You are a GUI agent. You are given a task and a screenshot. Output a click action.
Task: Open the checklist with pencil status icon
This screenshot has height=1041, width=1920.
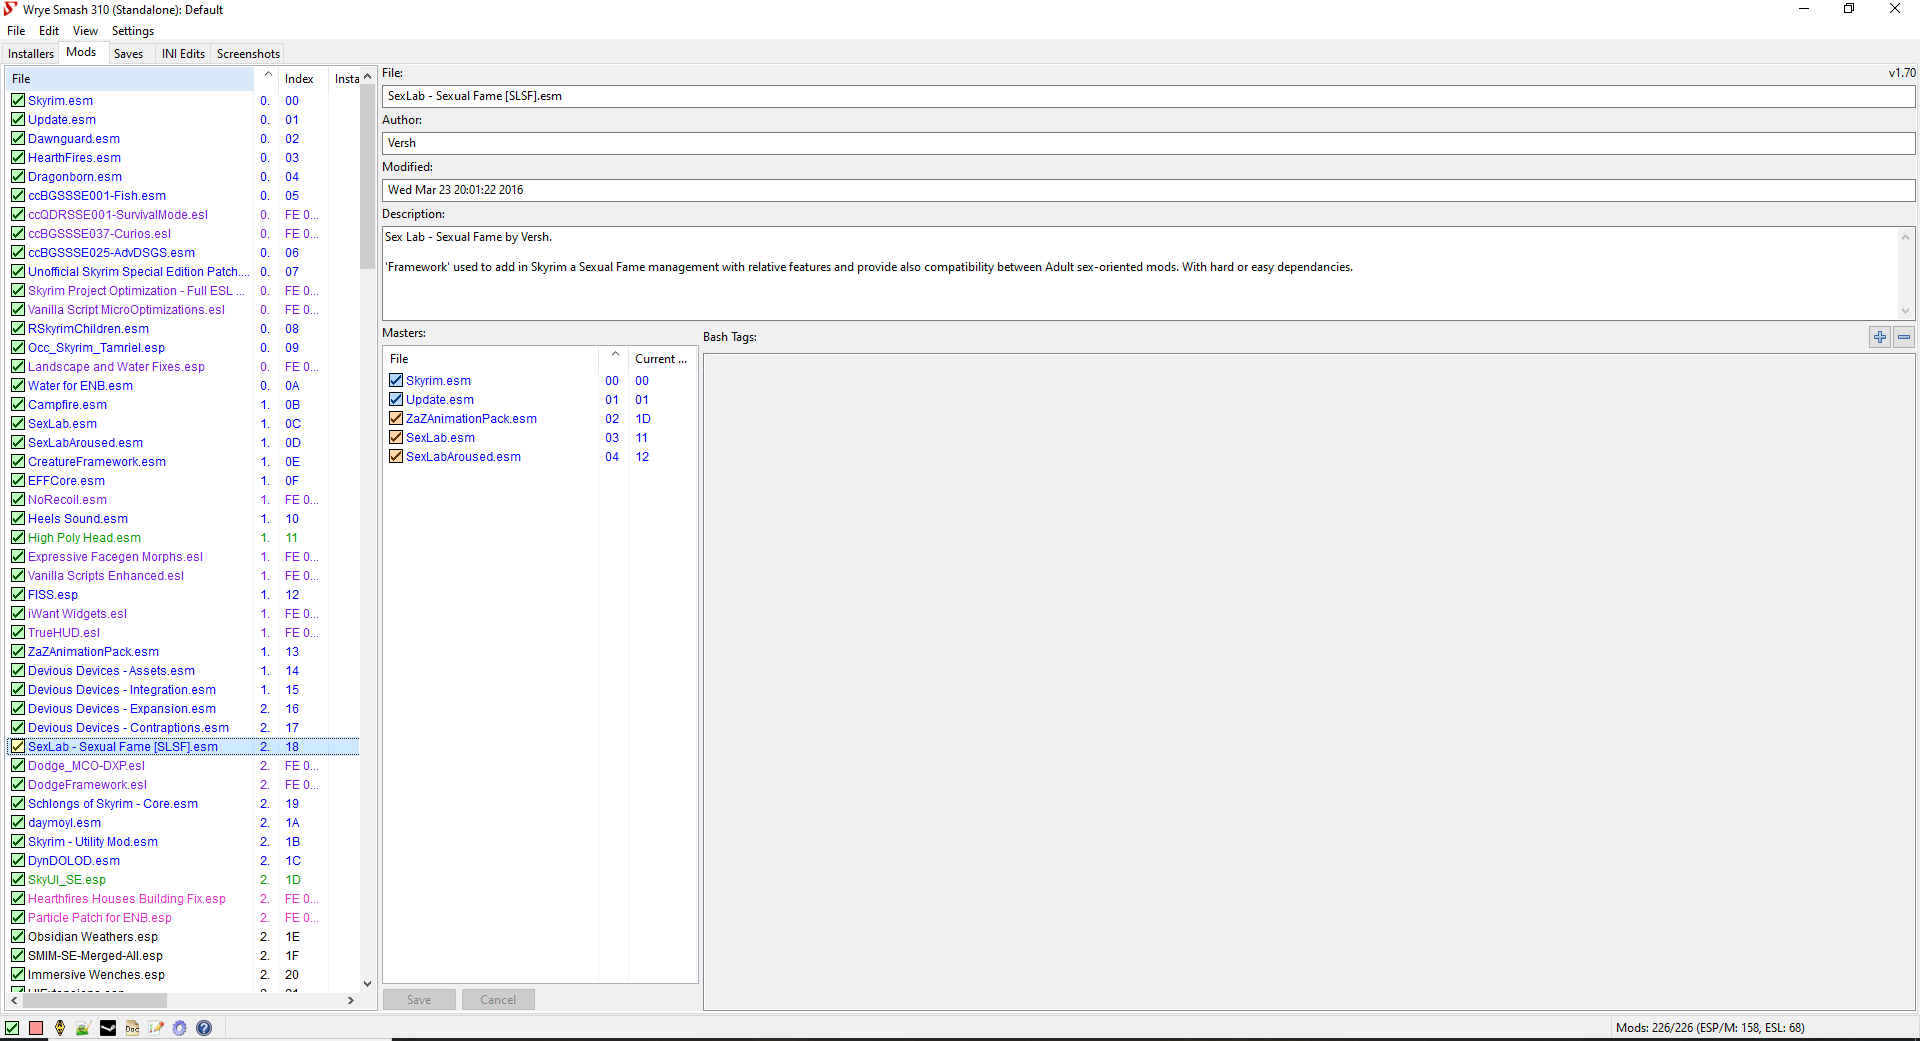click(156, 1028)
